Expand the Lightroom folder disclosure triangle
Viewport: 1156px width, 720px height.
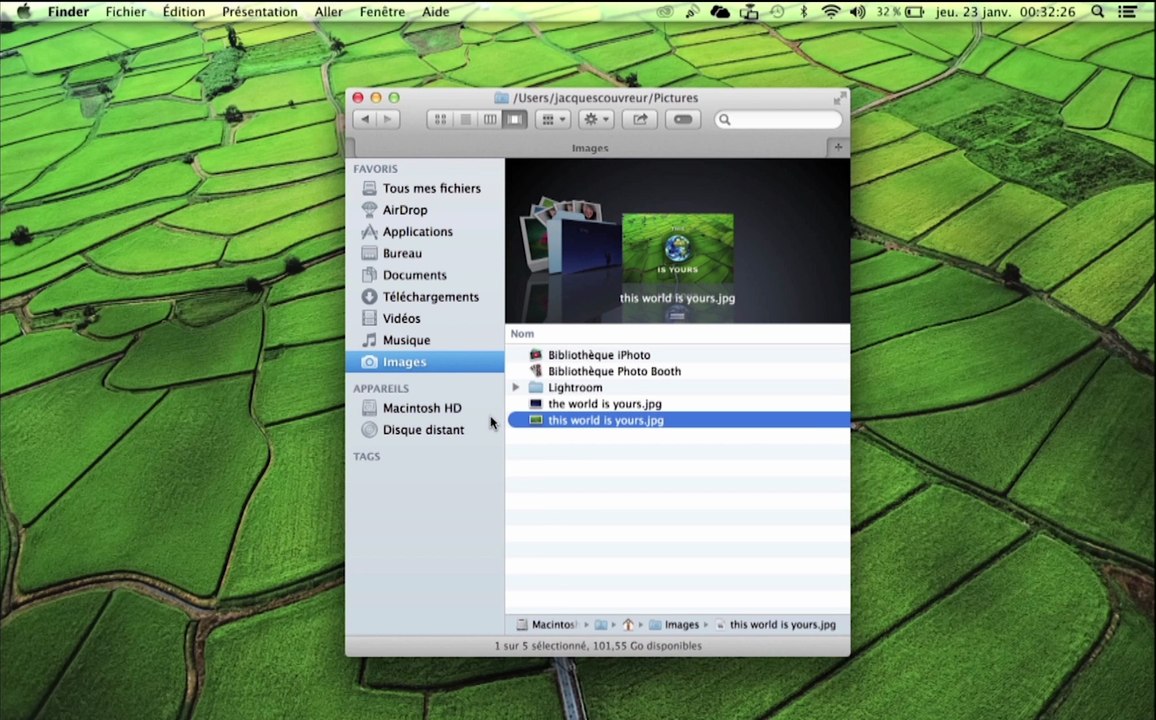(516, 387)
